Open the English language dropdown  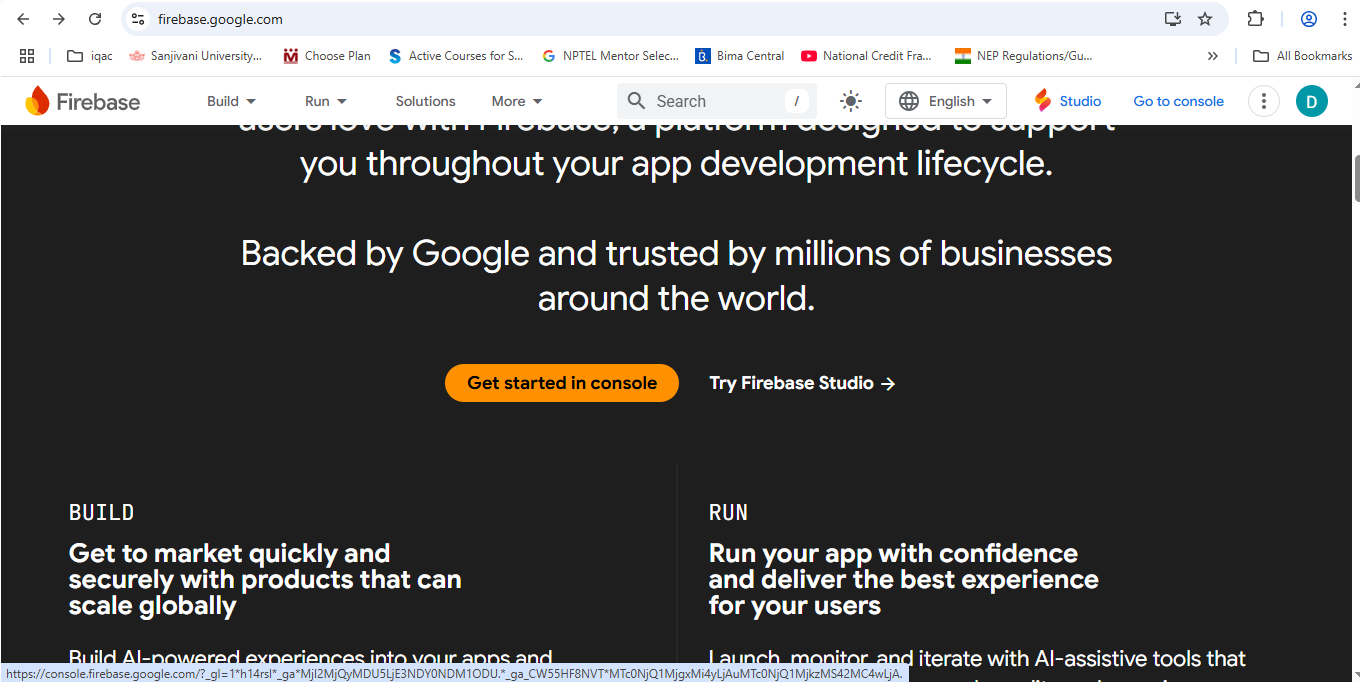(x=946, y=101)
